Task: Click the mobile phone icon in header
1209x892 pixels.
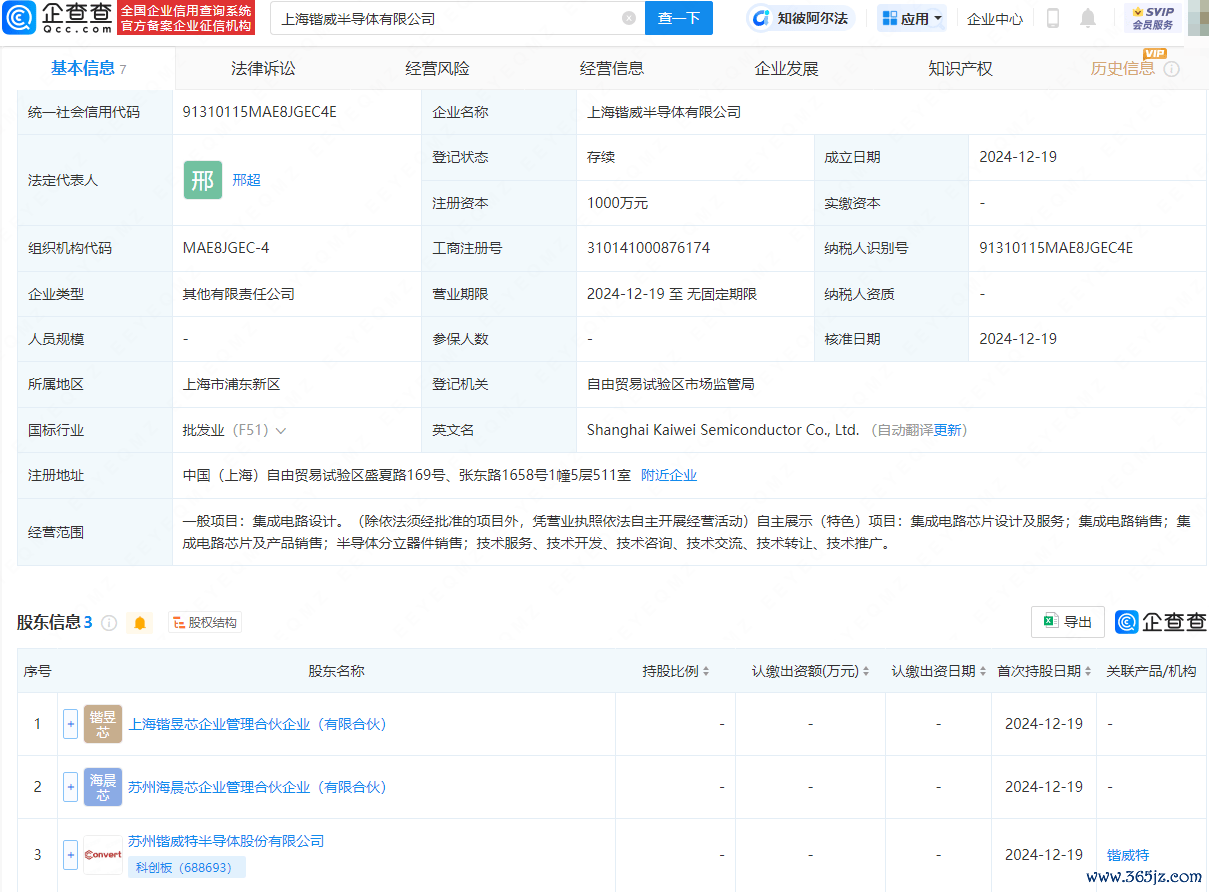Action: pyautogui.click(x=1053, y=18)
